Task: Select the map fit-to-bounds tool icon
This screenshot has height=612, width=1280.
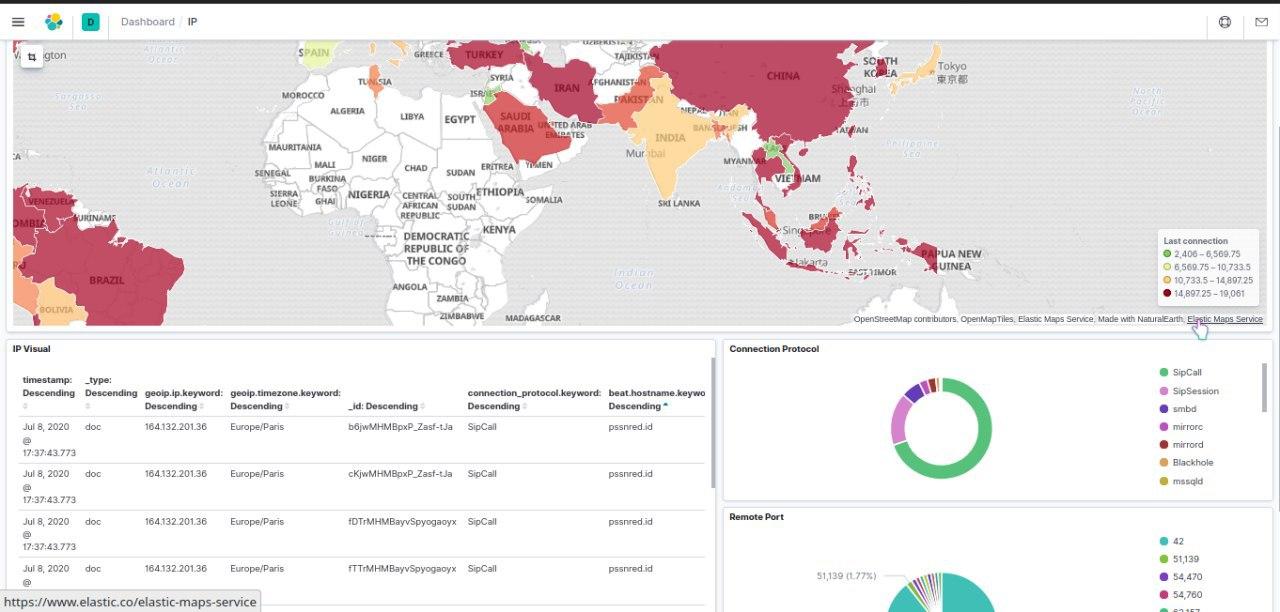Action: (x=31, y=58)
